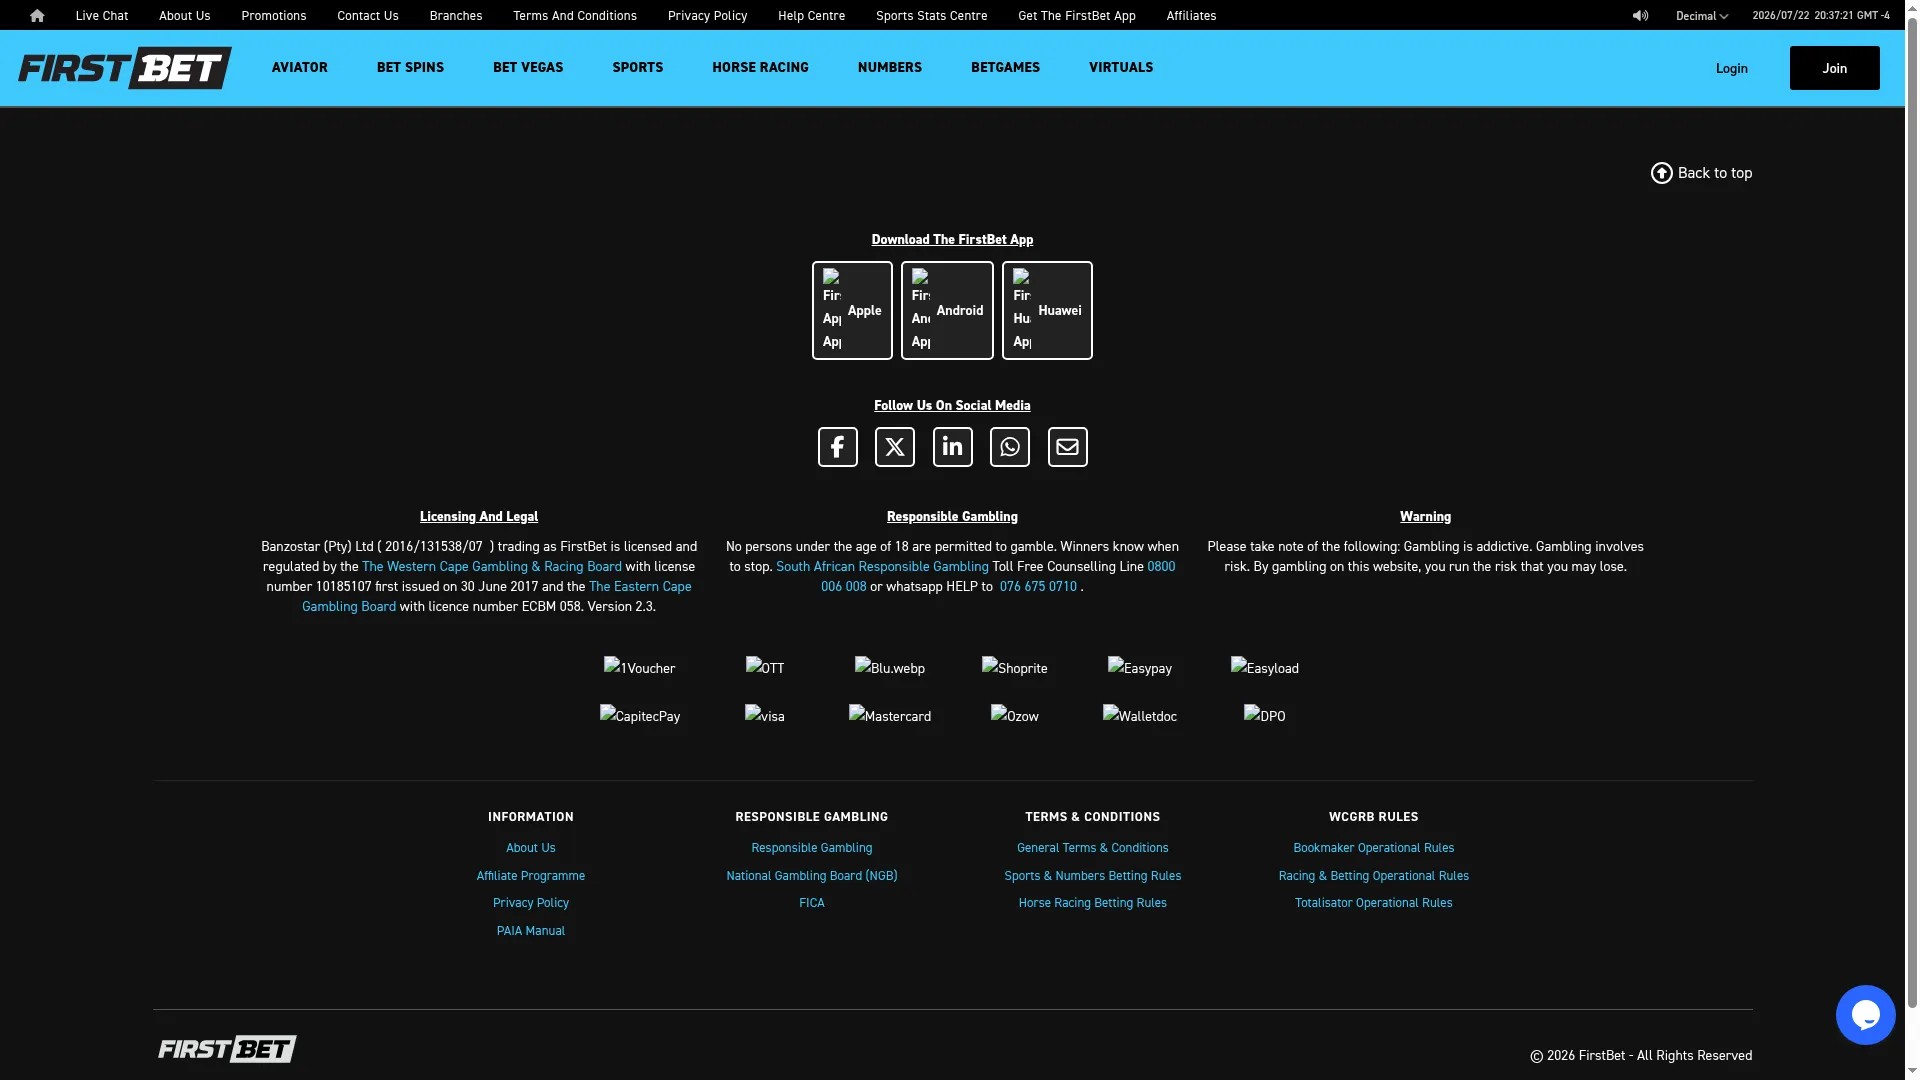
Task: Open the Facebook social media icon
Action: [x=838, y=447]
